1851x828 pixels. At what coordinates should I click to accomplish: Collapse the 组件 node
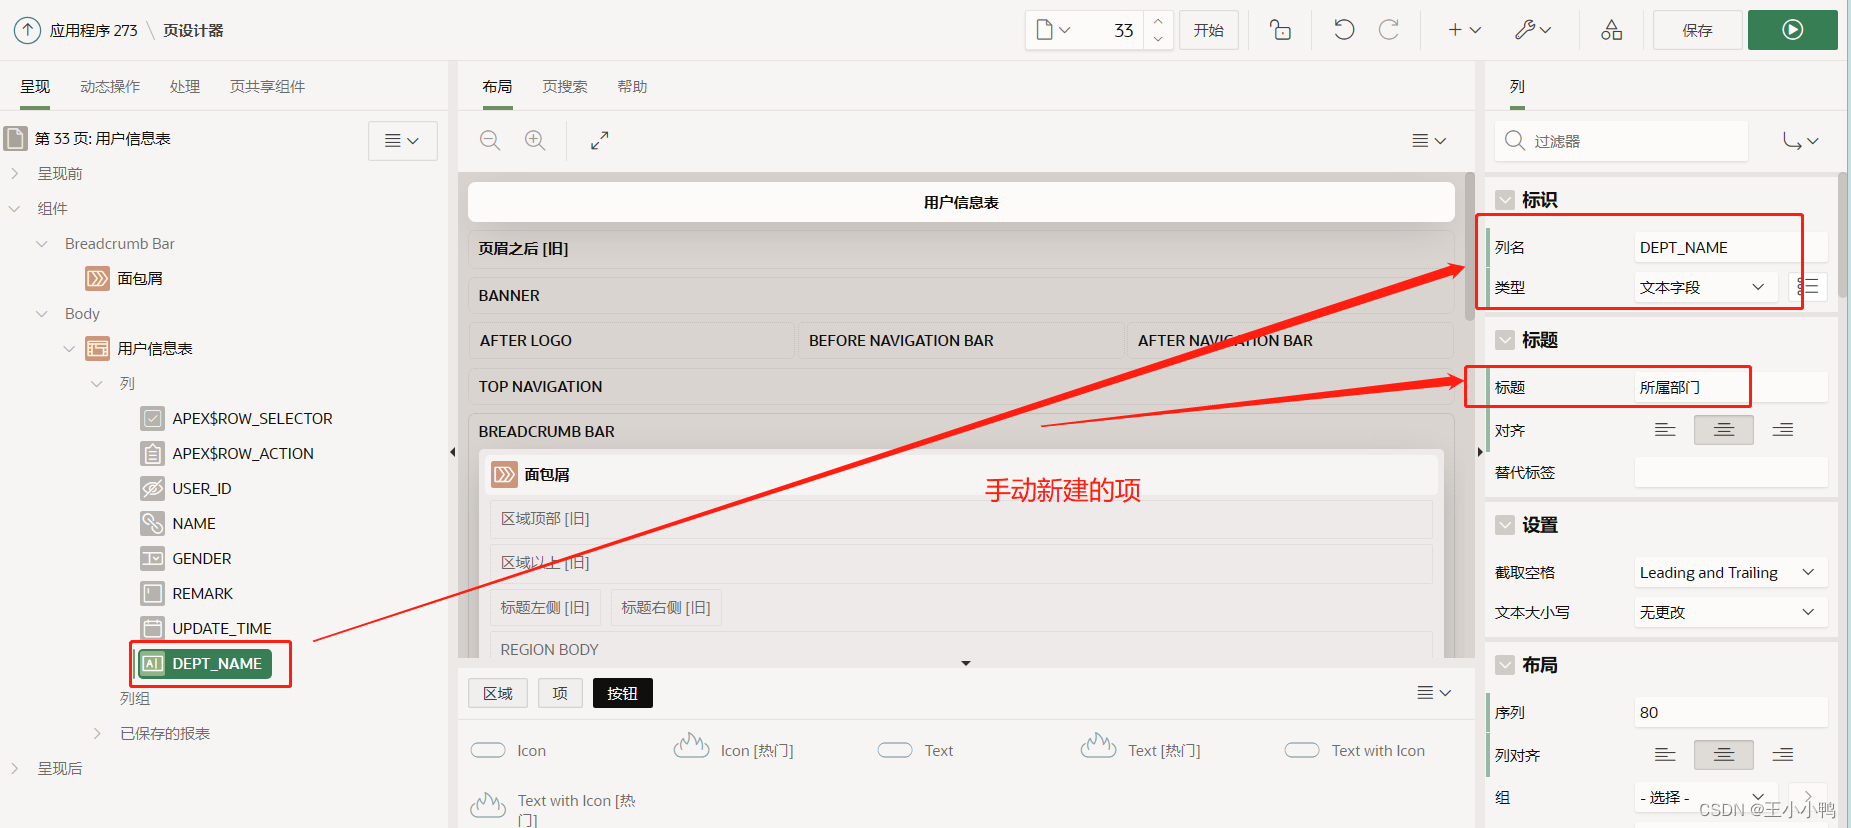pyautogui.click(x=15, y=208)
